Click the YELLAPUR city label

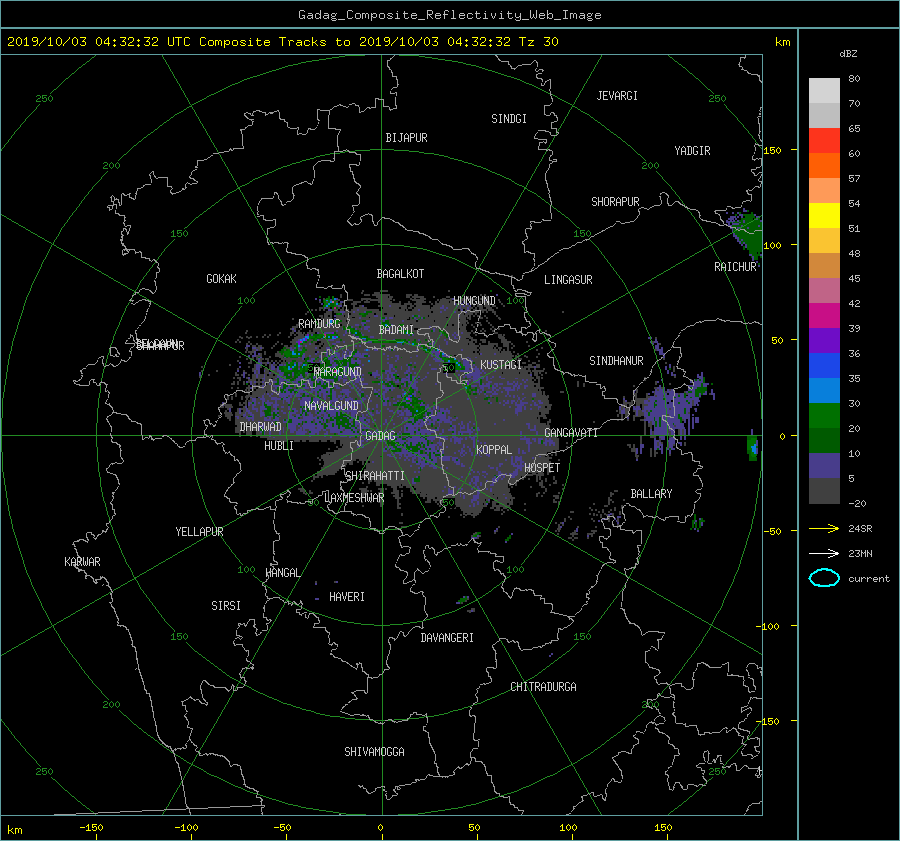(x=199, y=532)
